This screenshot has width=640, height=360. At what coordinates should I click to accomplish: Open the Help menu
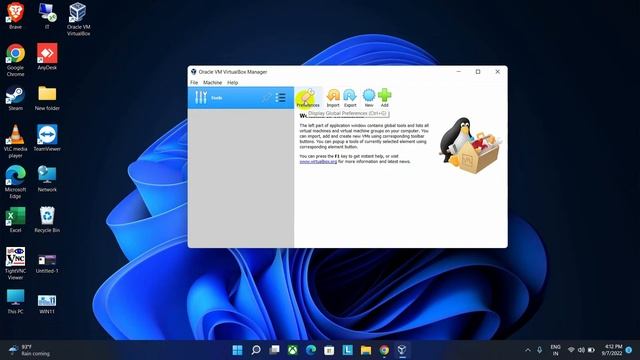(x=233, y=82)
